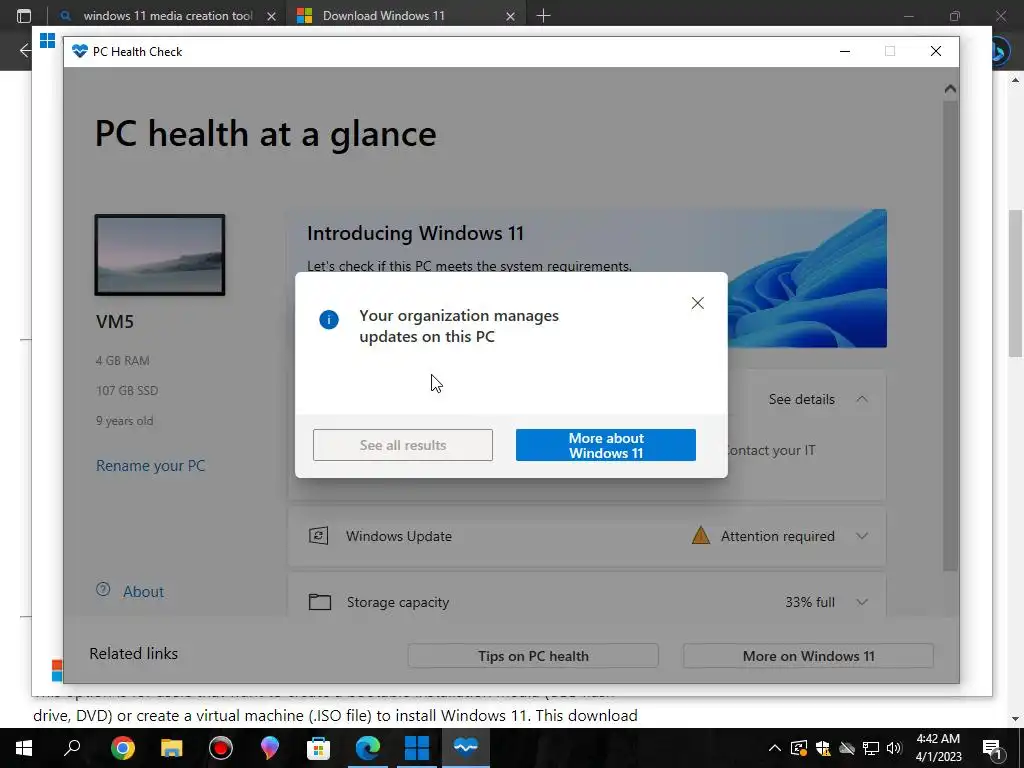Show hidden system tray icons
The width and height of the screenshot is (1024, 768).
point(775,748)
